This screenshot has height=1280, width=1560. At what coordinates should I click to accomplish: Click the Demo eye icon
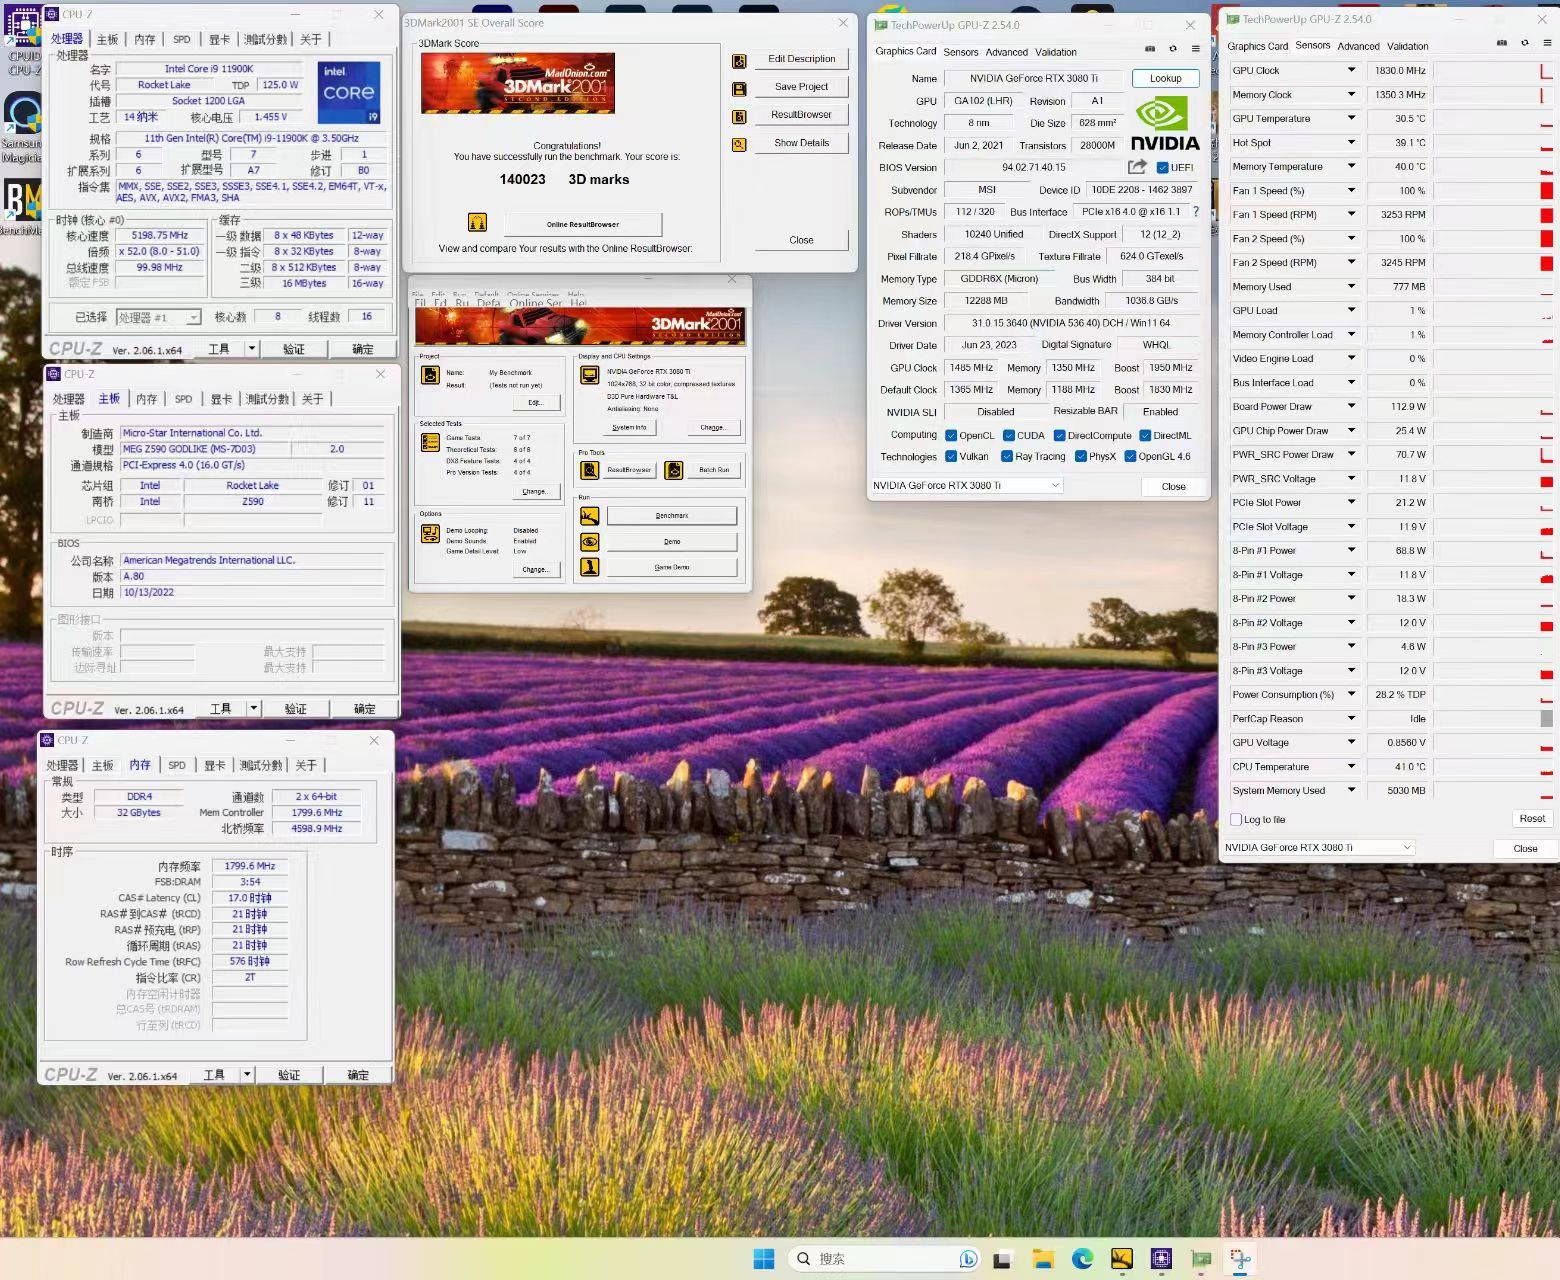[590, 542]
